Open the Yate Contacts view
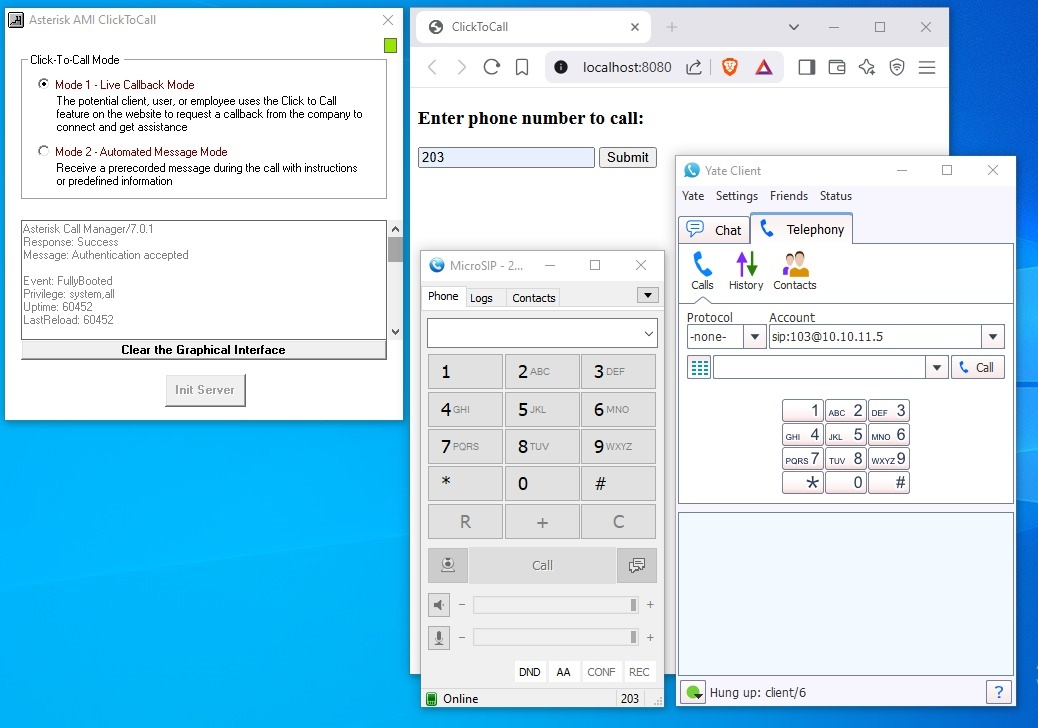This screenshot has height=728, width=1038. click(795, 270)
